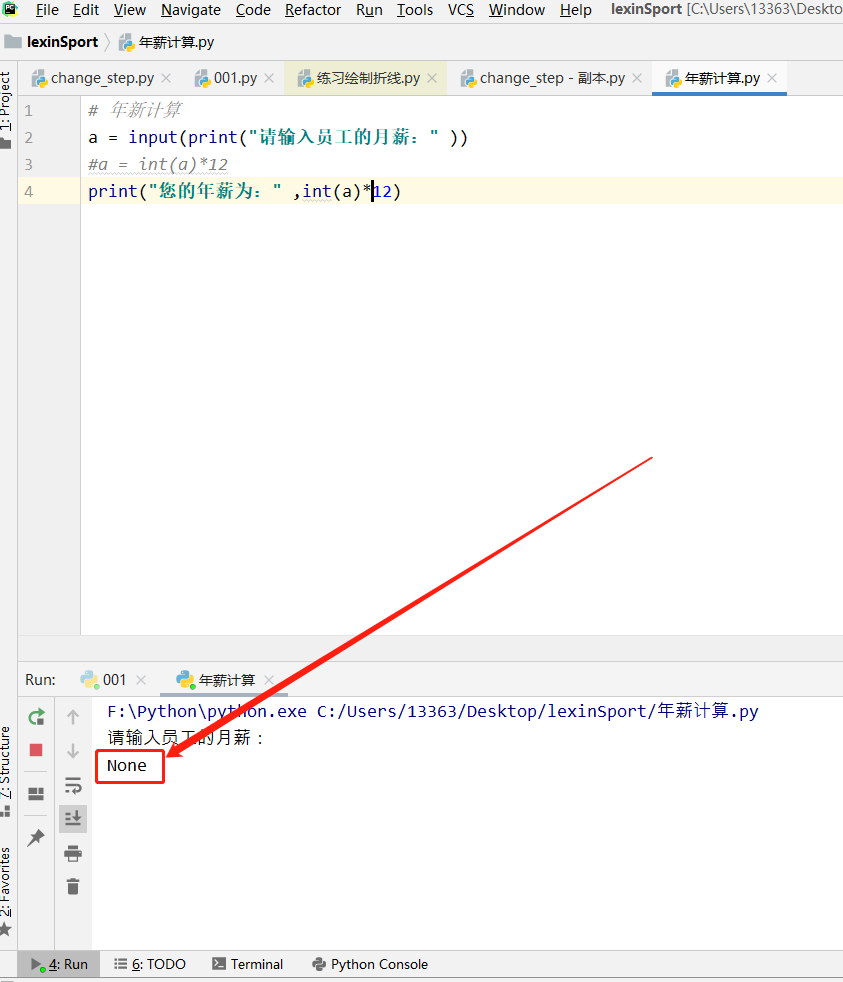Close the 001 run tab
This screenshot has width=843, height=982.
point(141,680)
